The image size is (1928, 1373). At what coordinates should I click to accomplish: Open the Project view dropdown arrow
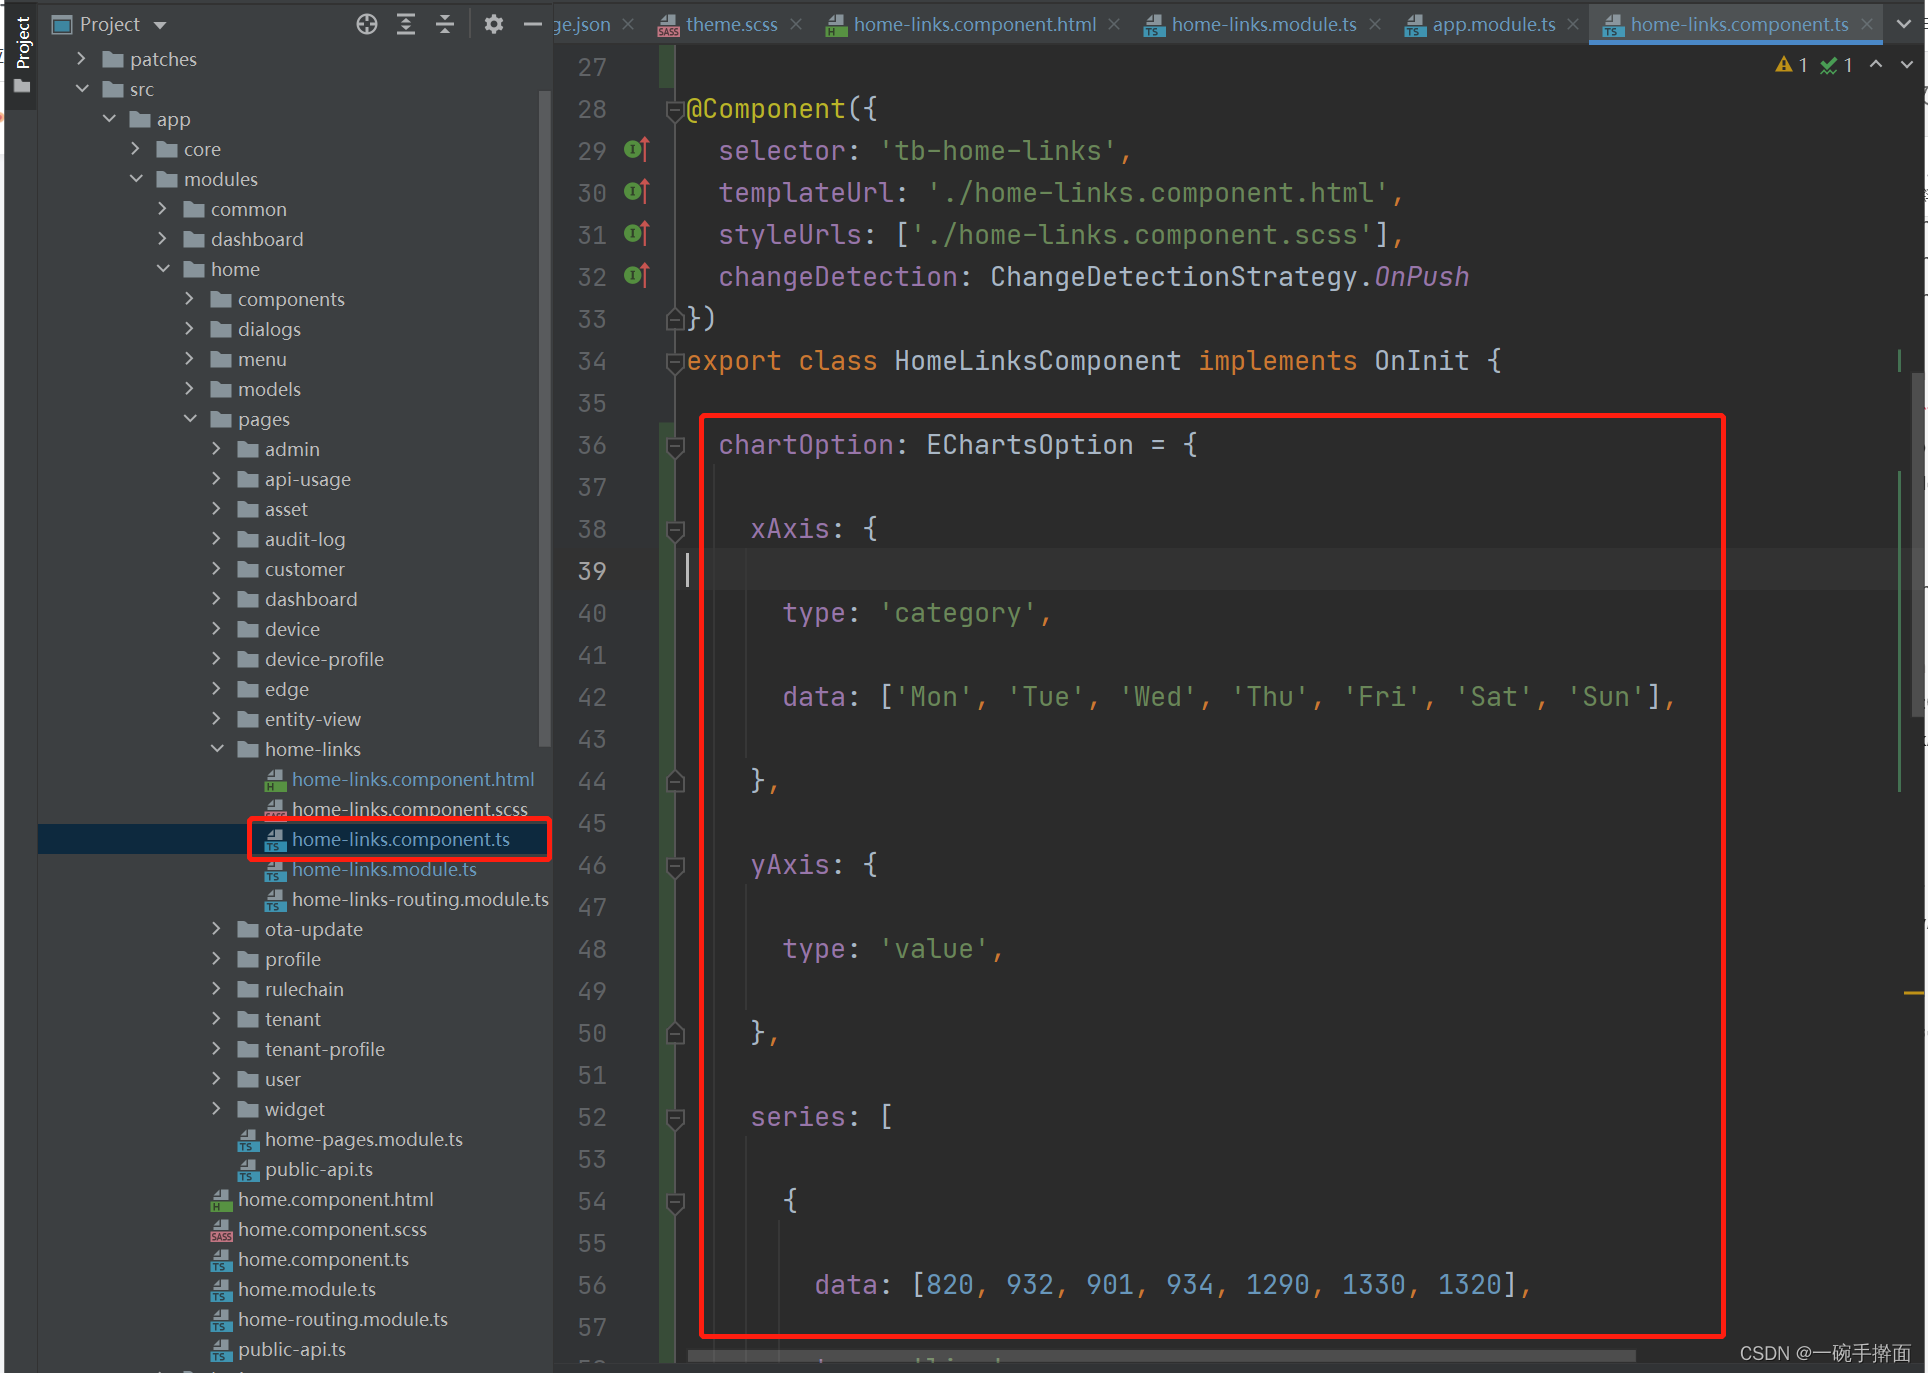pyautogui.click(x=161, y=24)
